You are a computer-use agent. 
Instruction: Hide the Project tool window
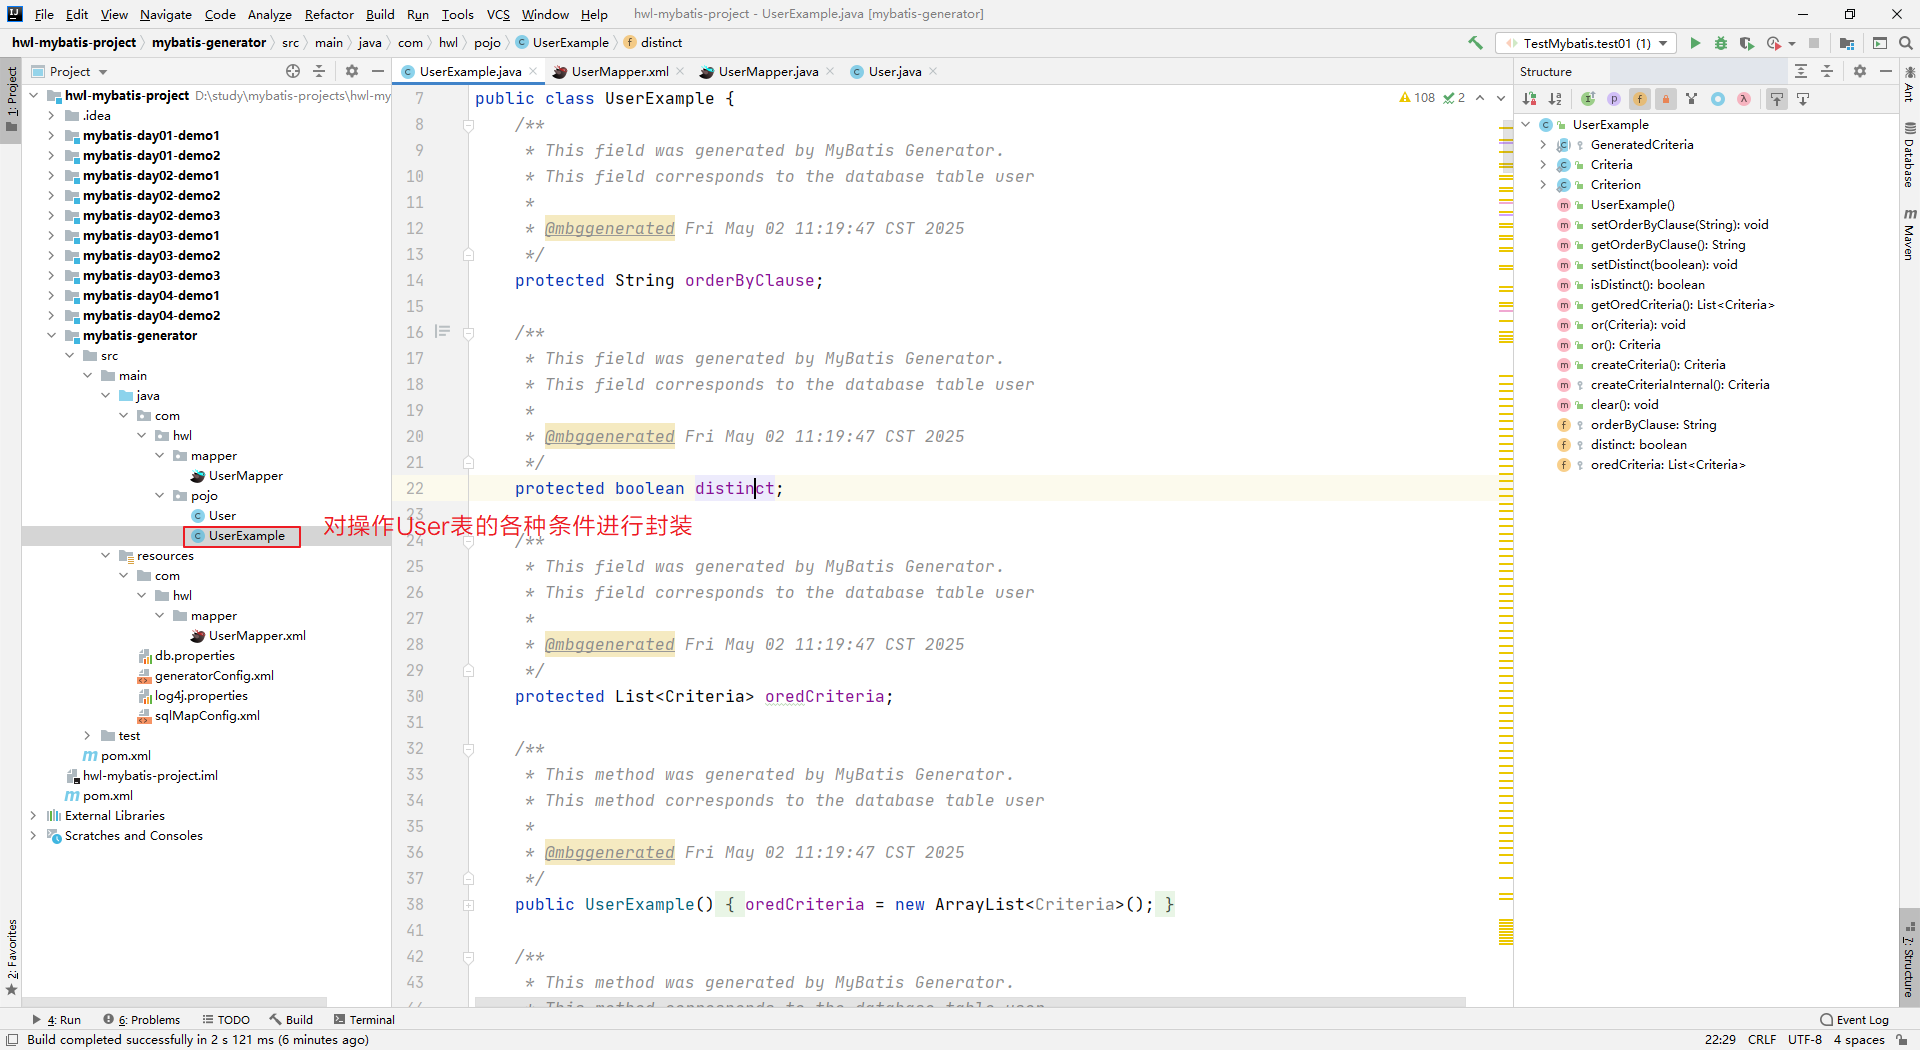[x=378, y=71]
